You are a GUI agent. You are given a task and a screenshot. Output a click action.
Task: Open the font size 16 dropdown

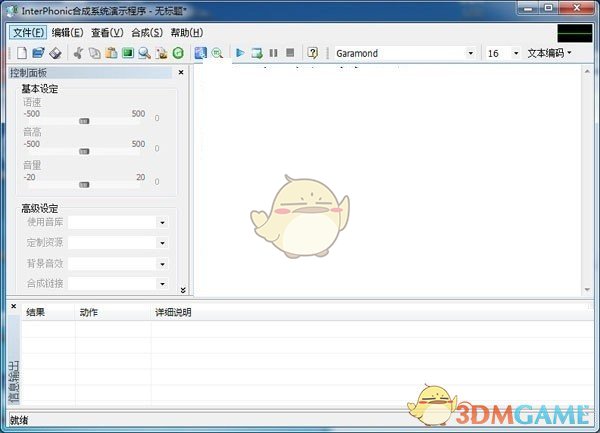tap(516, 53)
